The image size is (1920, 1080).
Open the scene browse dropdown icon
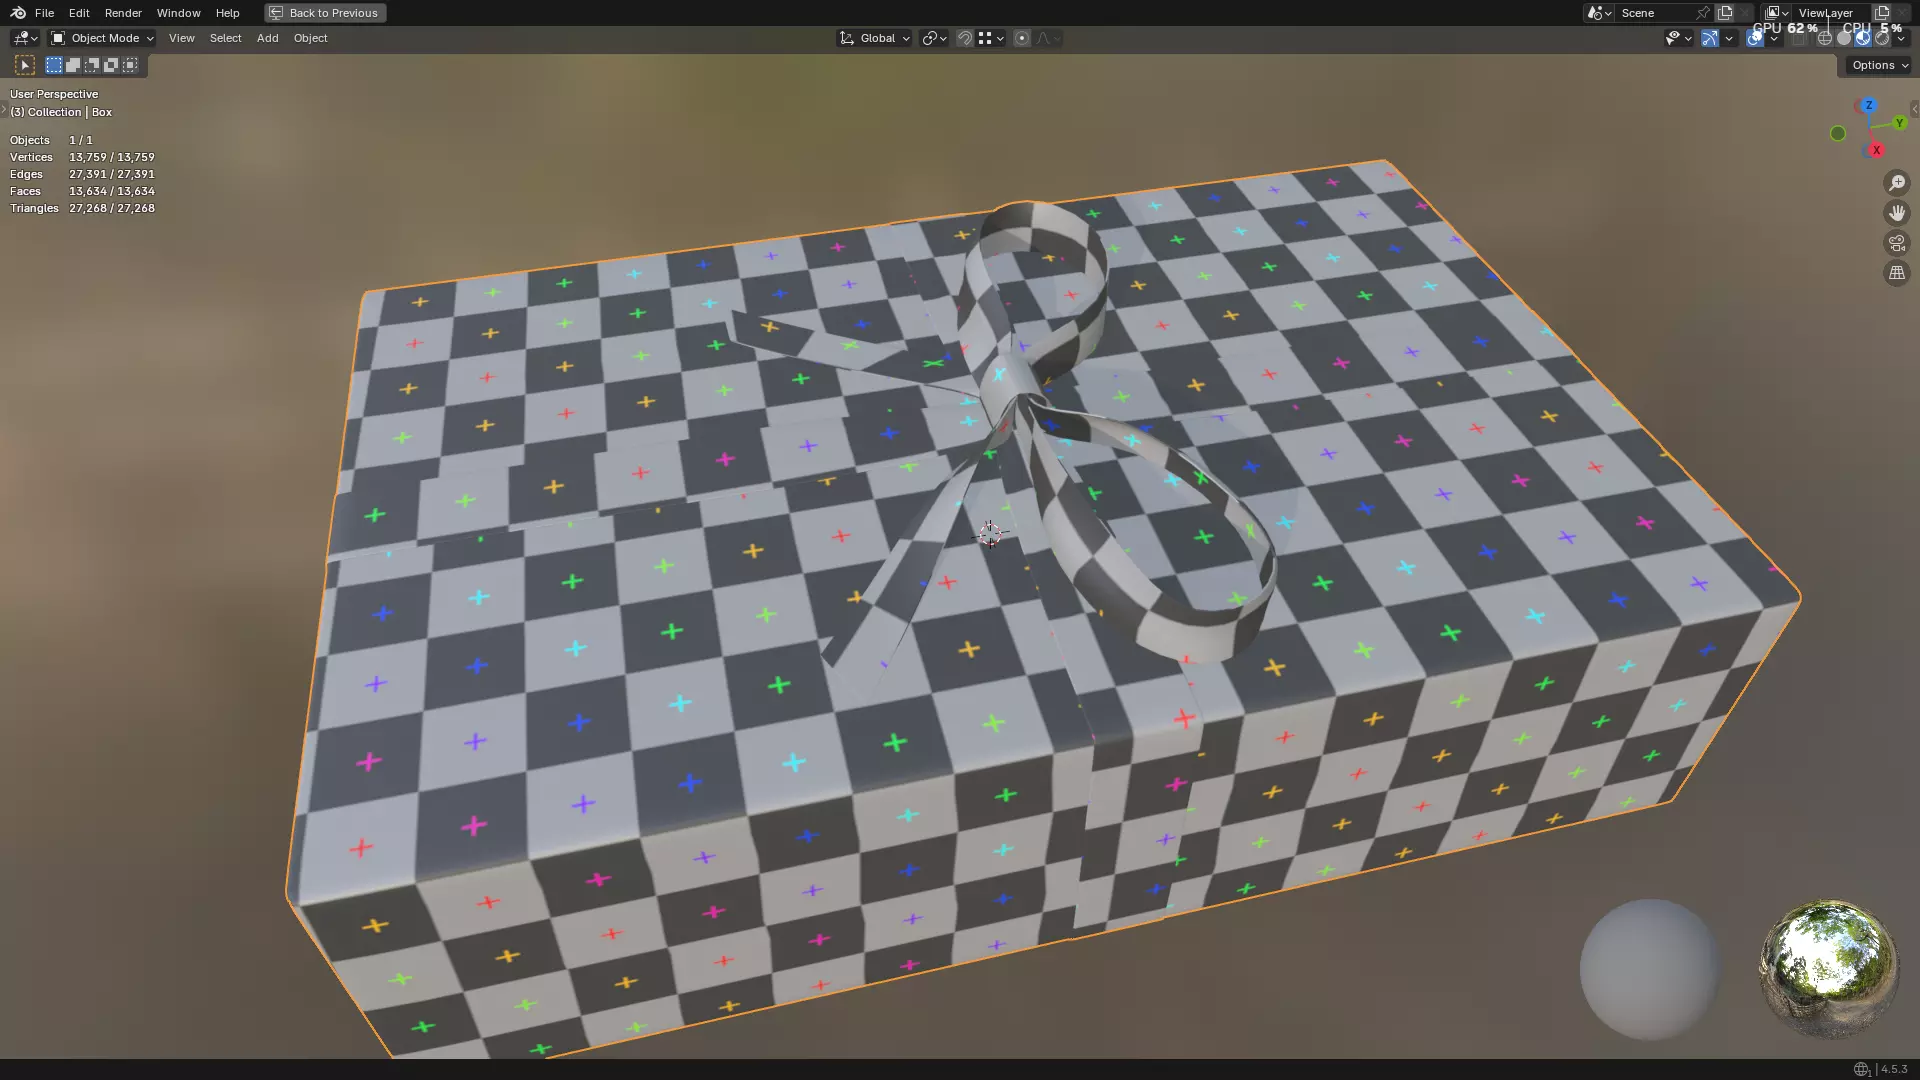coord(1599,13)
